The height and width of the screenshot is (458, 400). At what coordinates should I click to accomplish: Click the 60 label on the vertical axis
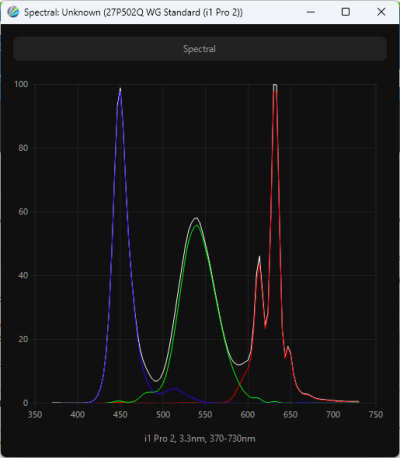coord(23,212)
